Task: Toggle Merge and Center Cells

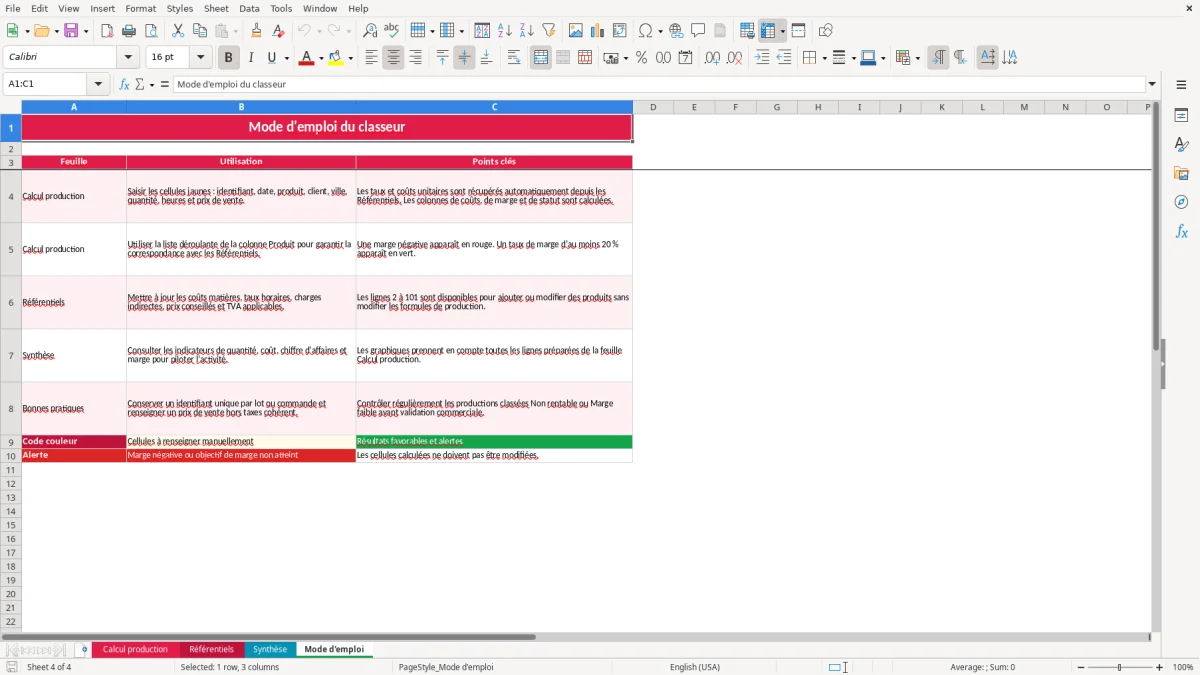Action: click(x=541, y=58)
